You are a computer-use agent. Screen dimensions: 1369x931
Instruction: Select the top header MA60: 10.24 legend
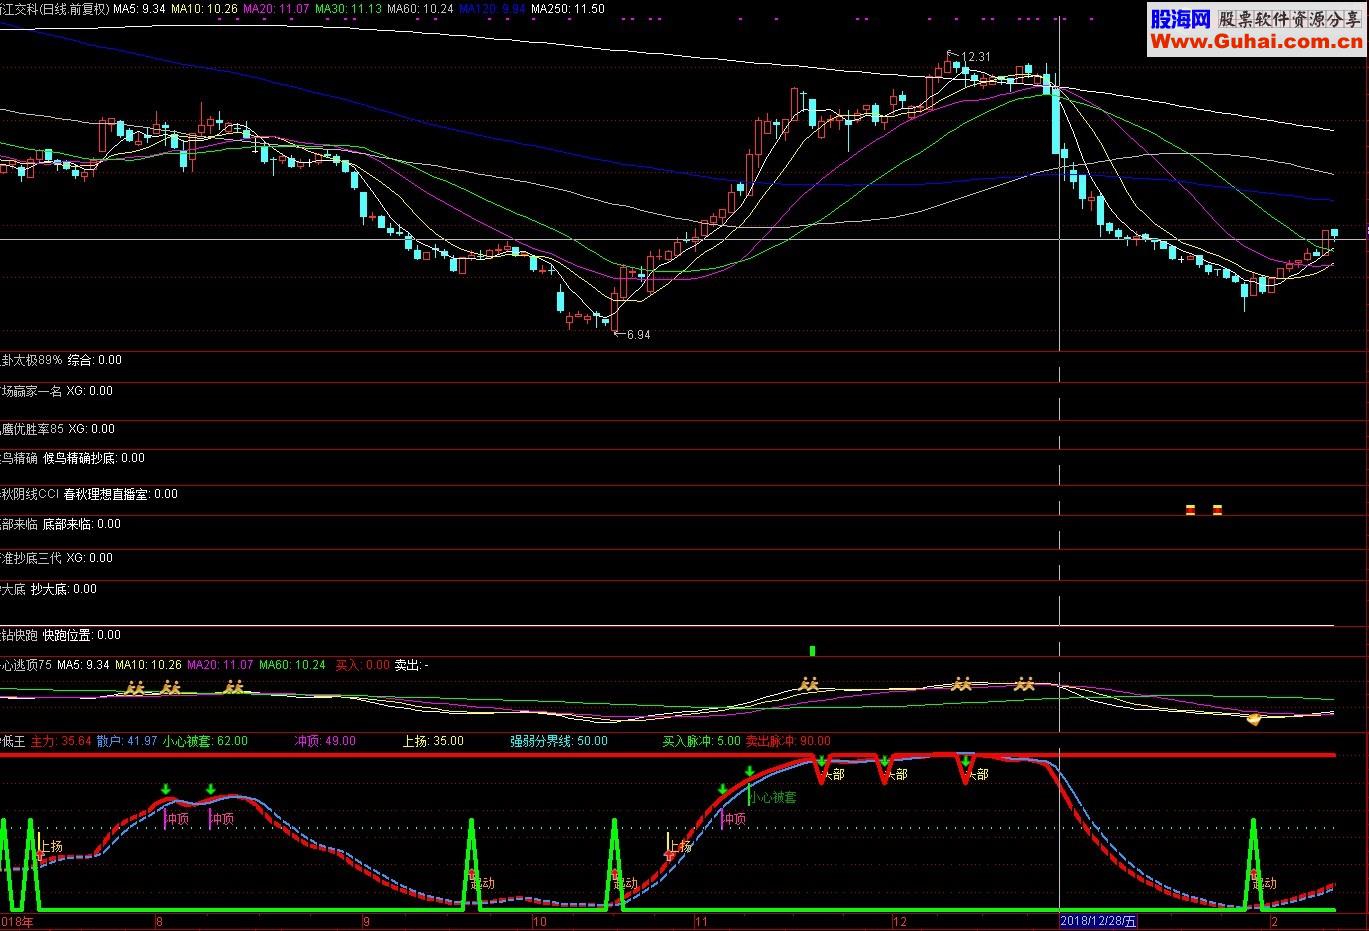pos(420,8)
